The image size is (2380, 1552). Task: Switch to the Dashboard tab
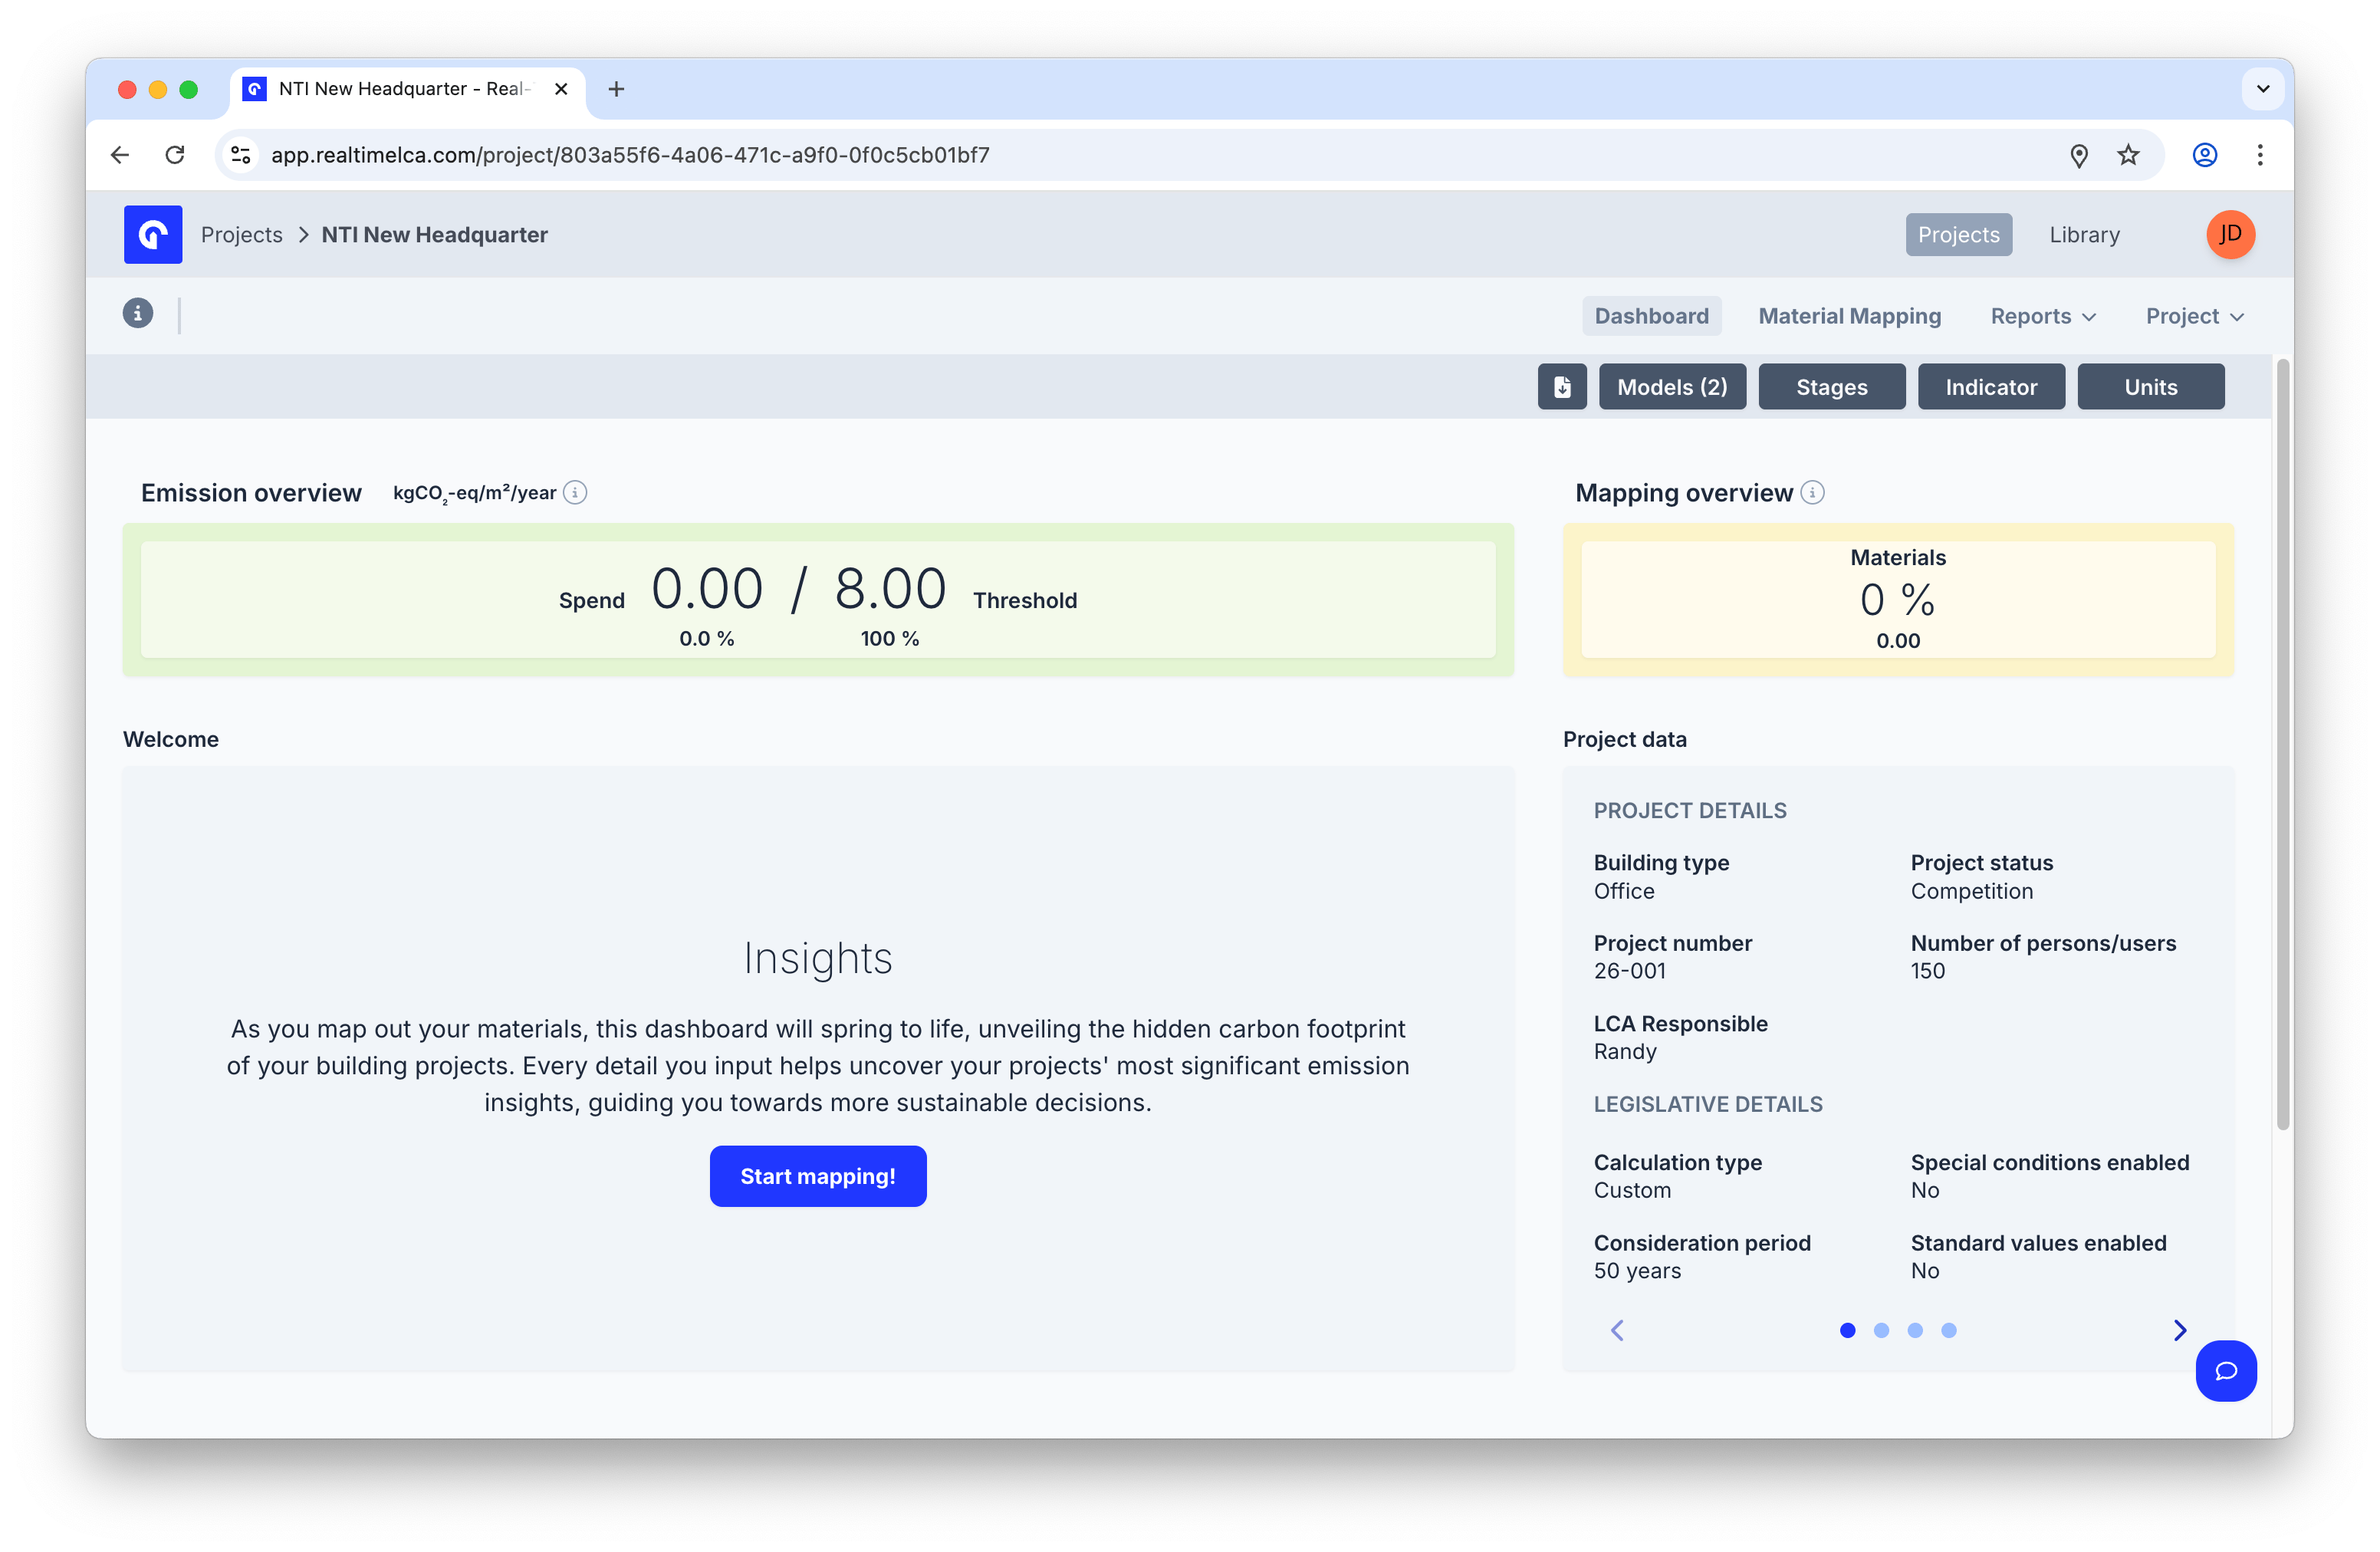(1652, 316)
